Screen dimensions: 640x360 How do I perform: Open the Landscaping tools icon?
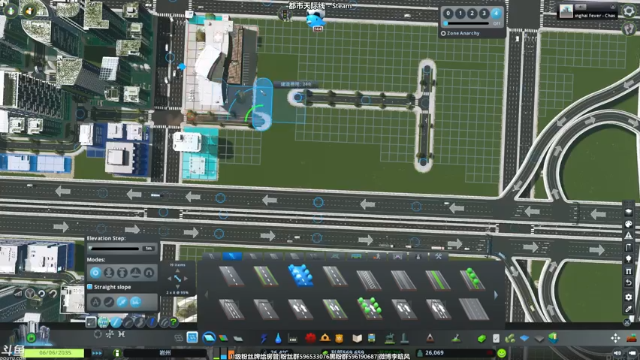coord(456,338)
